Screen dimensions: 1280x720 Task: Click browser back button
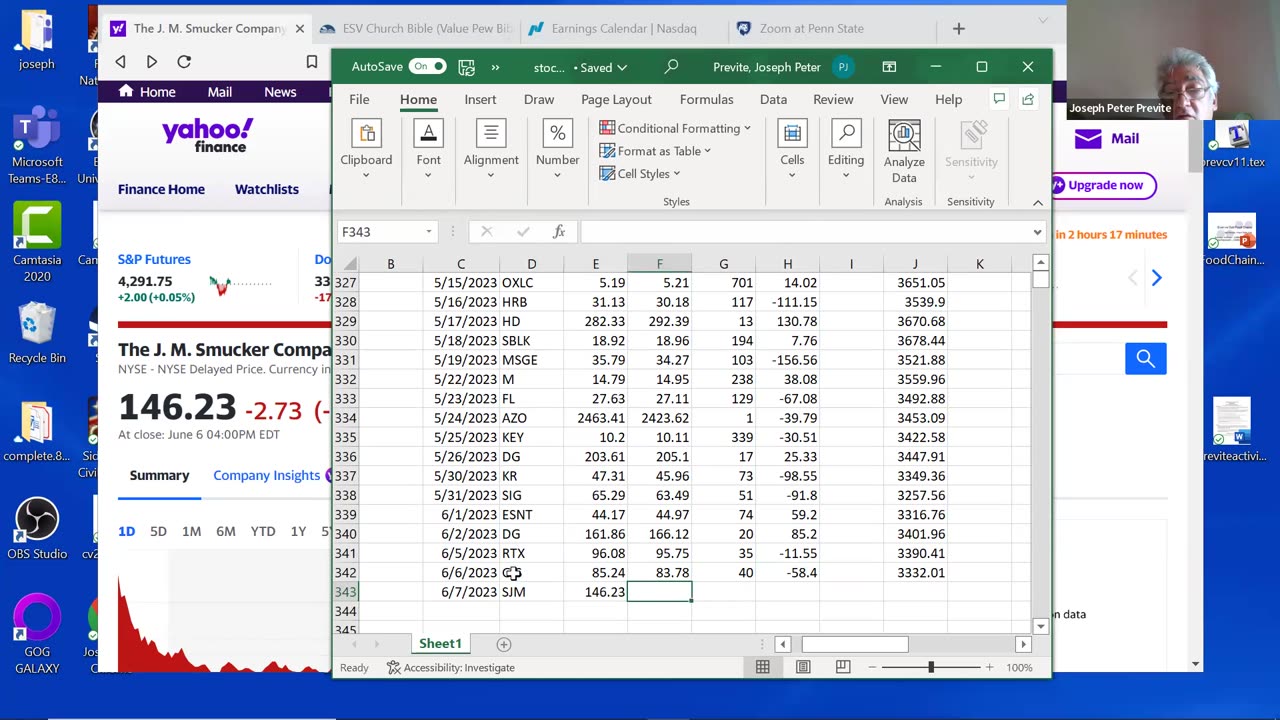121,62
